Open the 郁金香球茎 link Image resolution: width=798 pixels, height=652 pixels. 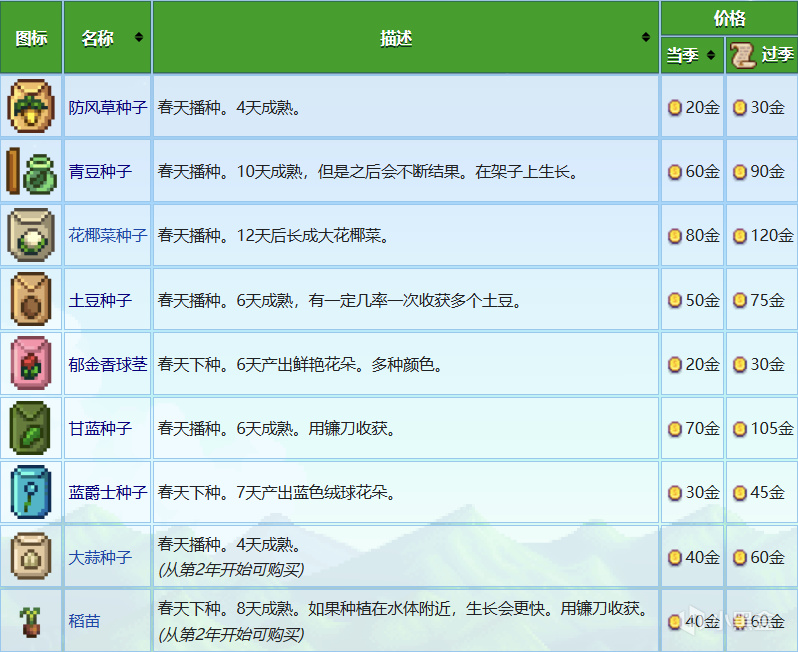pyautogui.click(x=108, y=364)
